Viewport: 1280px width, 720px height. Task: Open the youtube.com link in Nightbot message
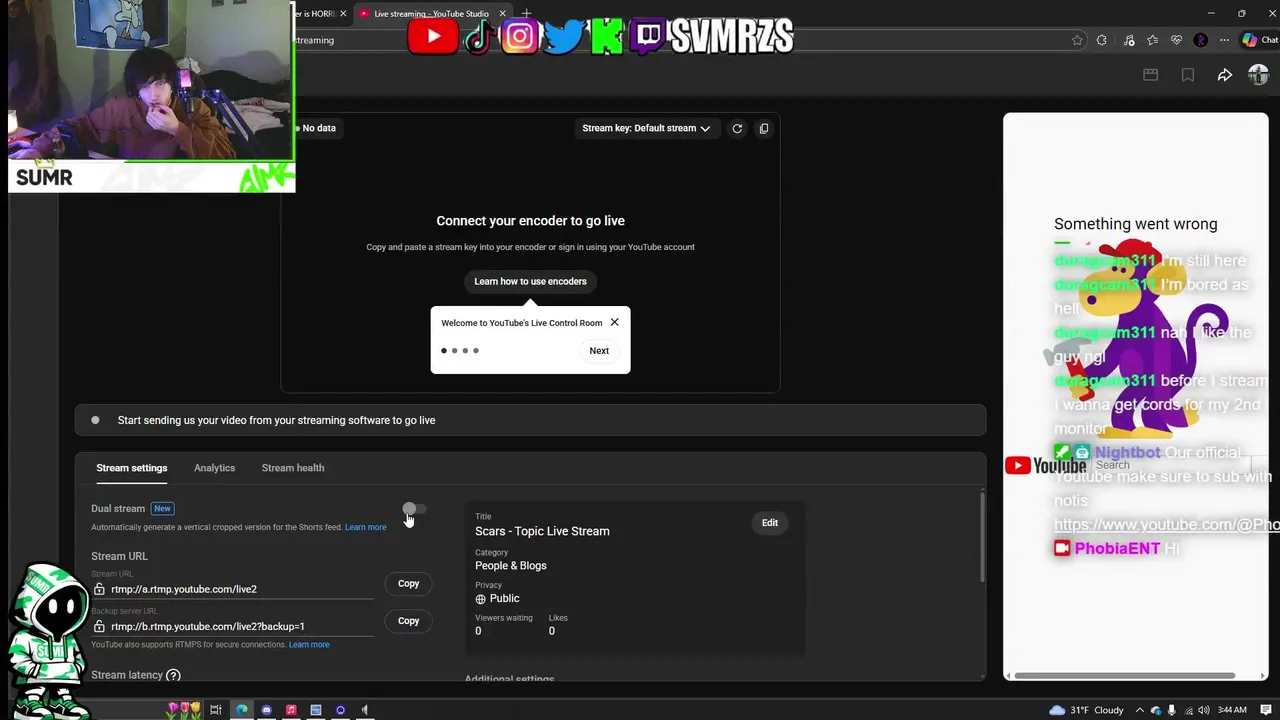(x=1166, y=525)
